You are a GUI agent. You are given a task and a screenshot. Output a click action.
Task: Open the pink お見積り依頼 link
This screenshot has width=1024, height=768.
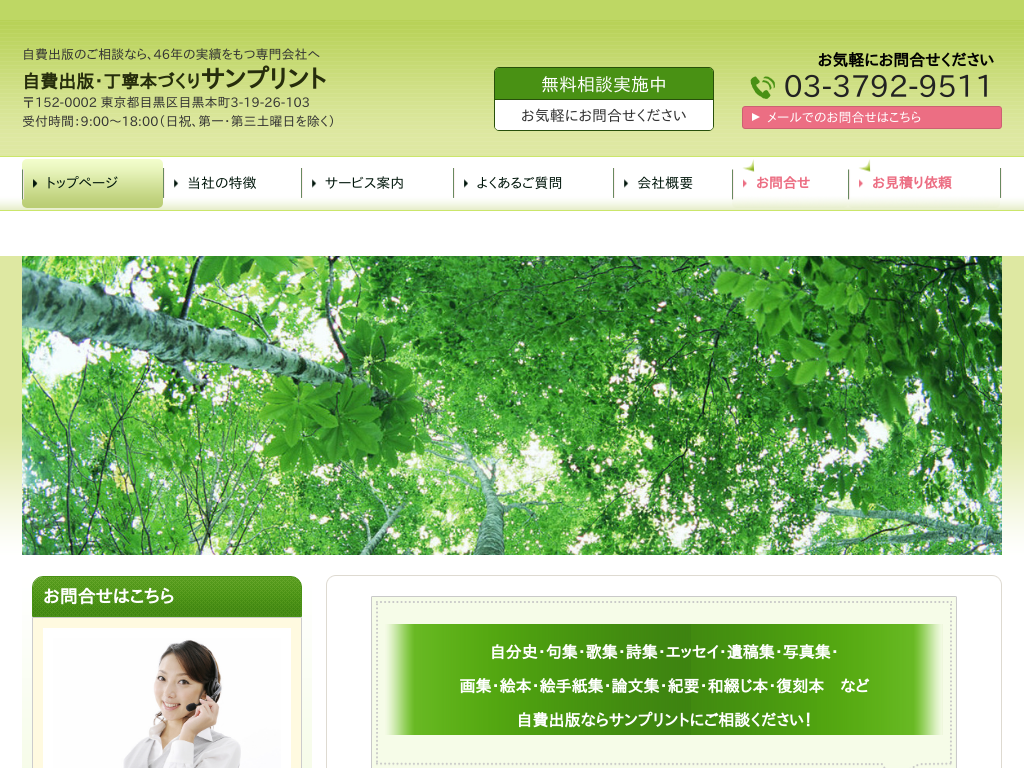click(x=911, y=183)
